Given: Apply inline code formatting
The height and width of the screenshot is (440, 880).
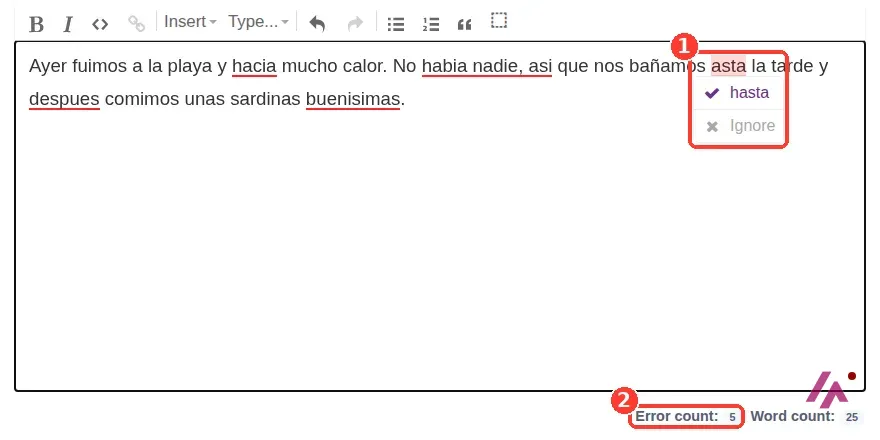Looking at the screenshot, I should [100, 24].
